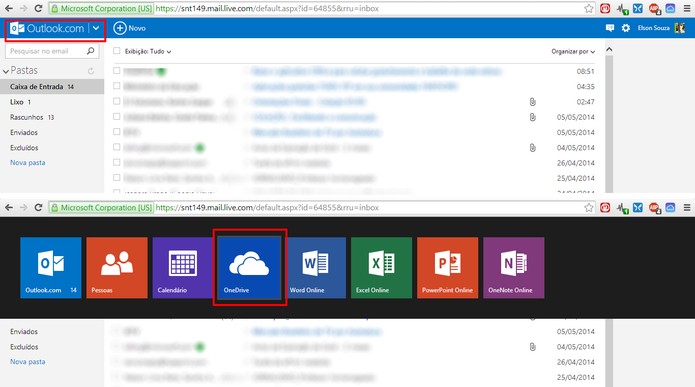Open the Pessoas contacts tile

coord(117,267)
